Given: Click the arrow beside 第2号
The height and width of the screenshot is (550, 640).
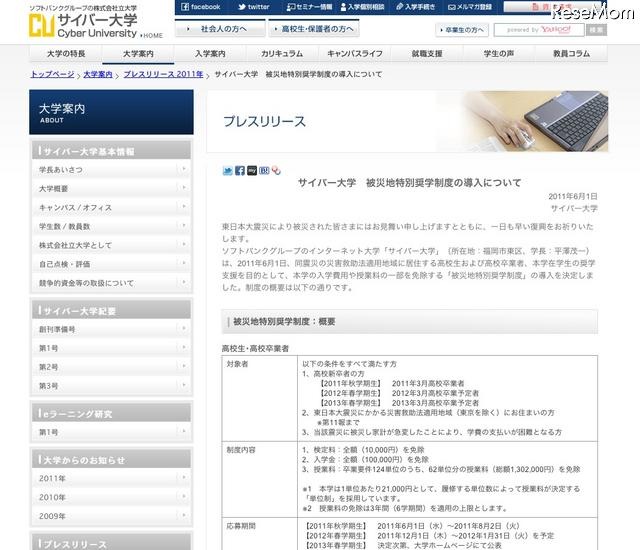Looking at the screenshot, I should point(184,366).
